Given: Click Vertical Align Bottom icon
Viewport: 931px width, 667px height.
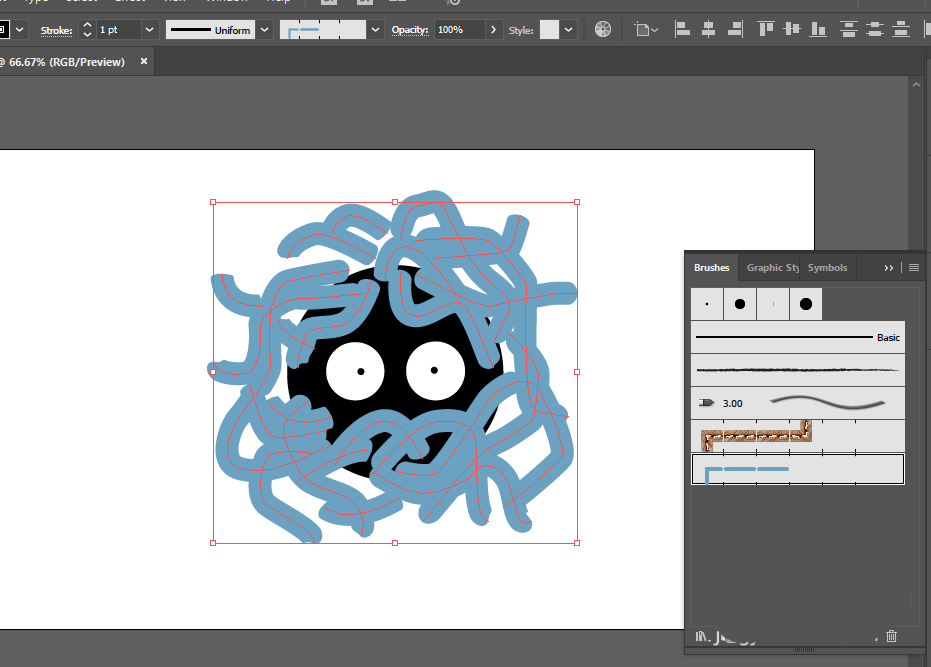Looking at the screenshot, I should [818, 29].
